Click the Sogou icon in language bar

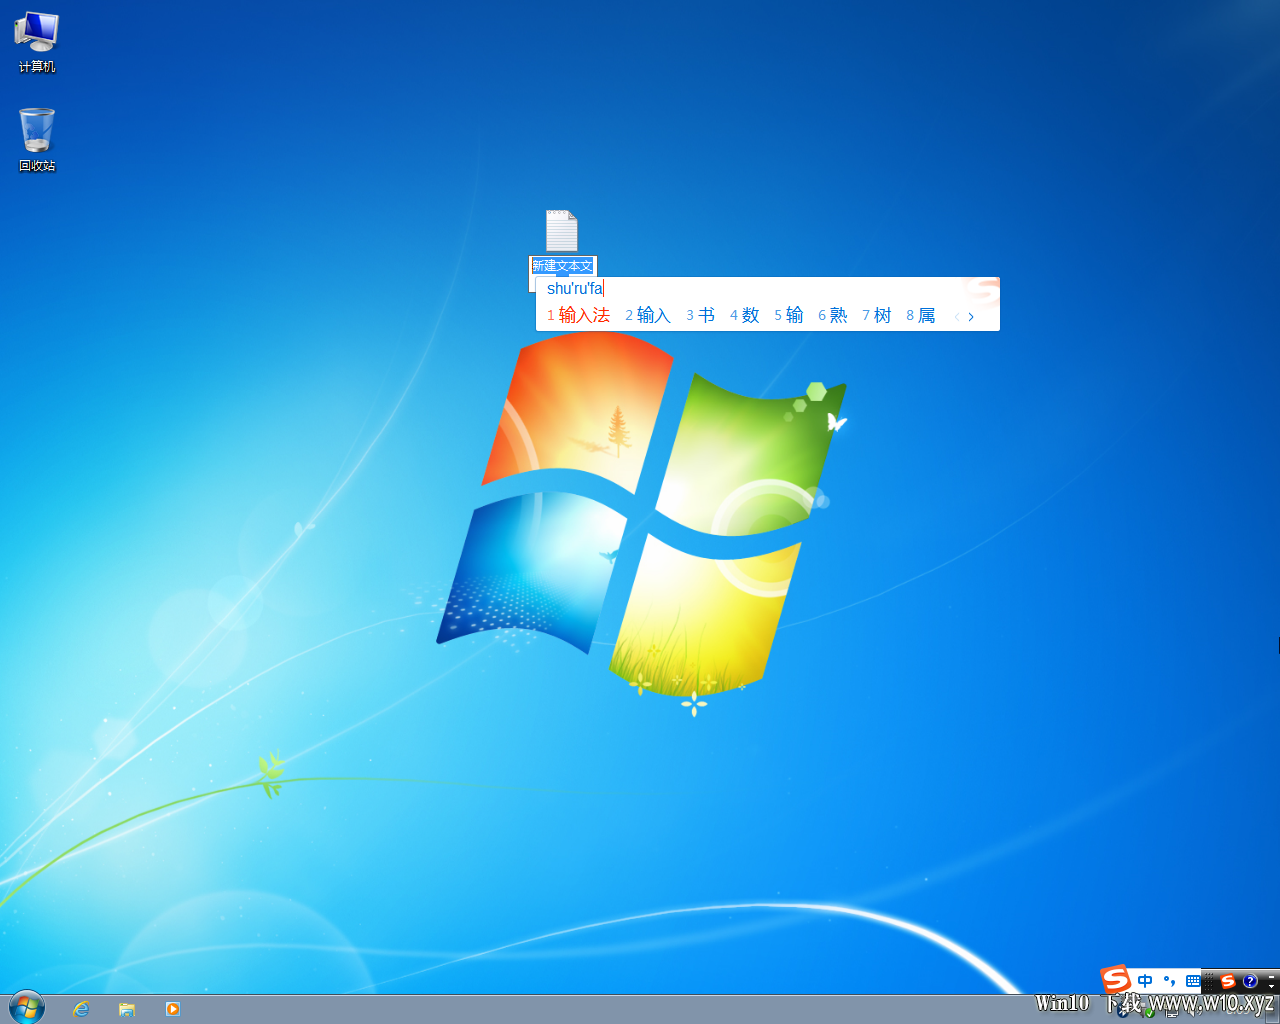(x=1228, y=981)
